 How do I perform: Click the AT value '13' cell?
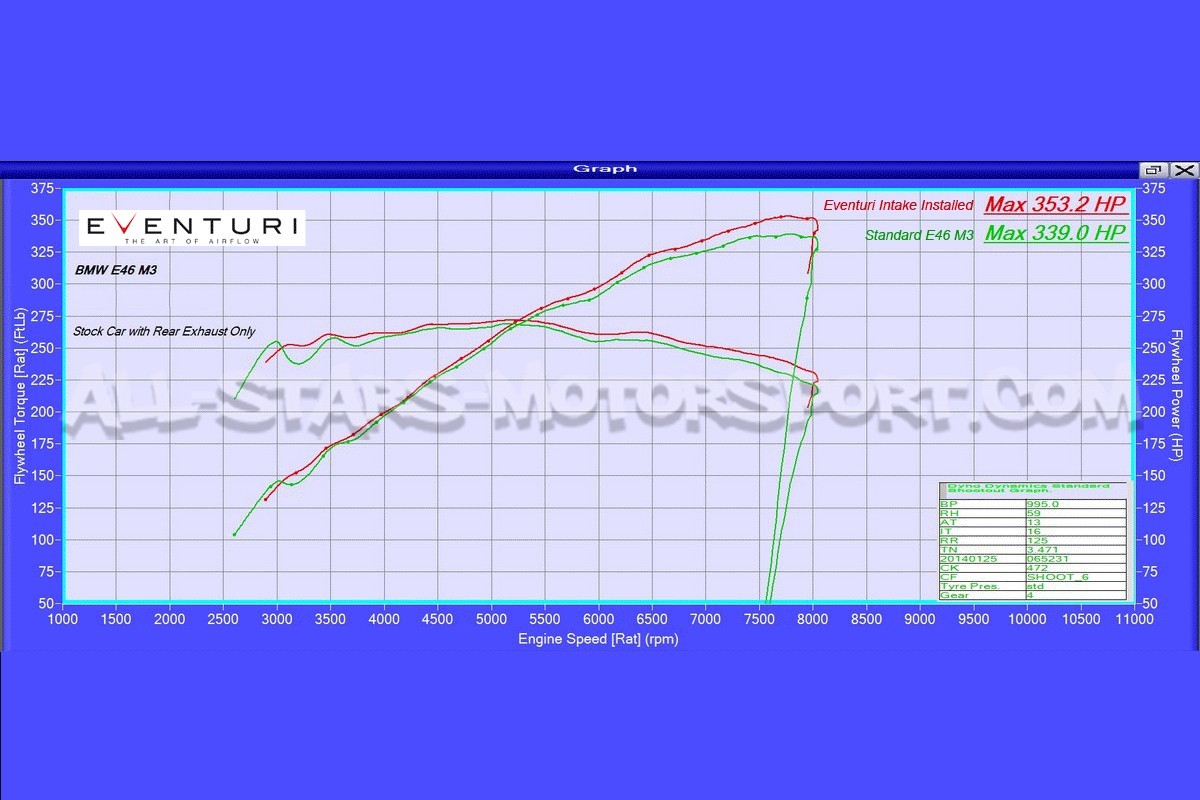tap(1076, 522)
